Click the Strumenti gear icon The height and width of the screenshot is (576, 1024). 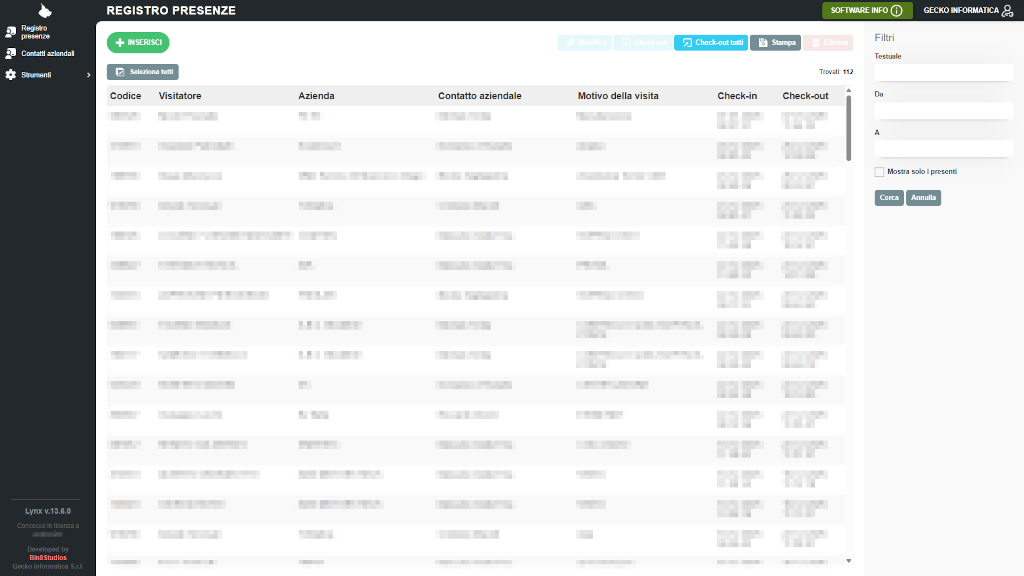coord(11,75)
